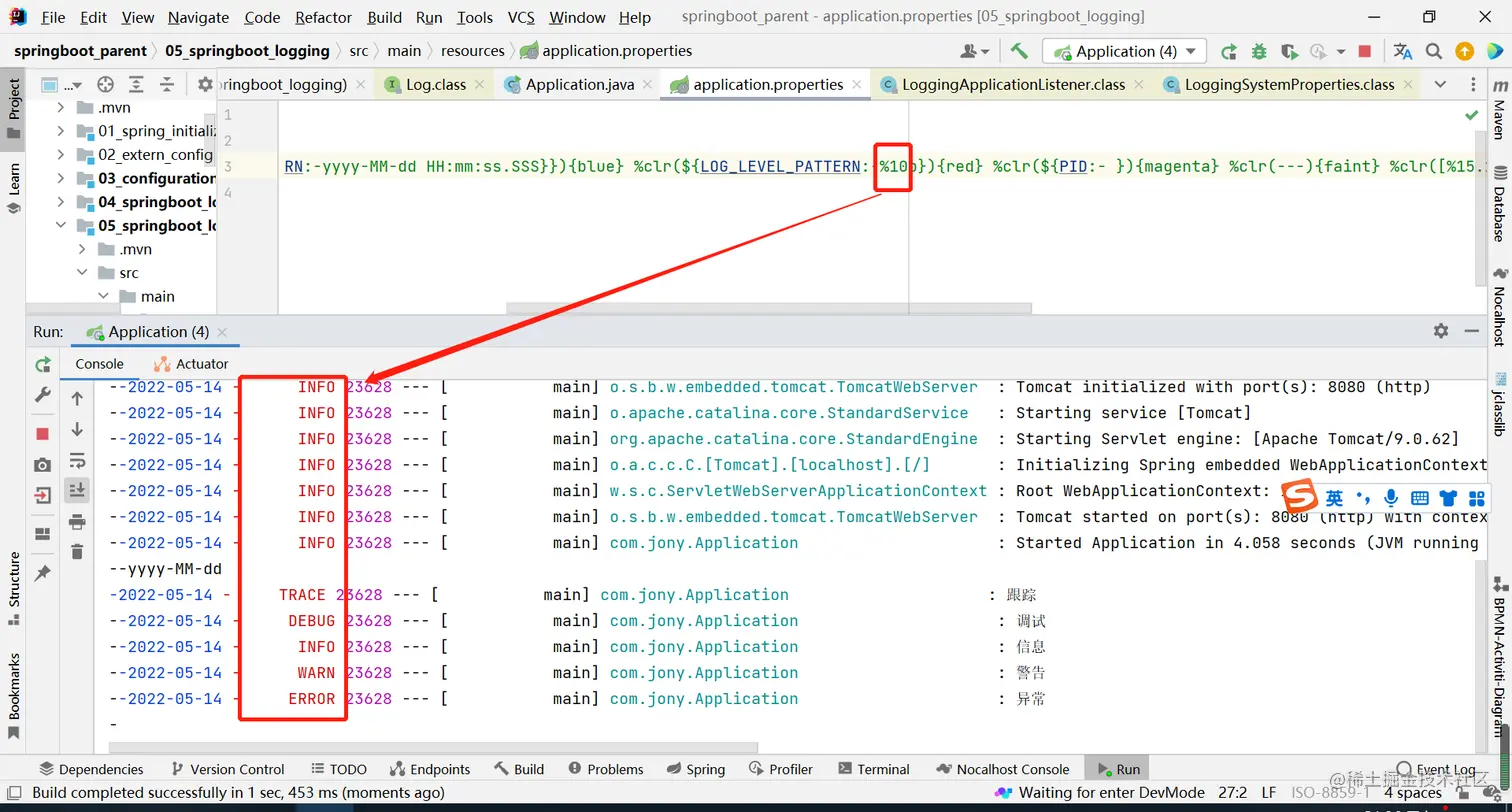Run with Coverage from the shield icon

coord(1289,51)
